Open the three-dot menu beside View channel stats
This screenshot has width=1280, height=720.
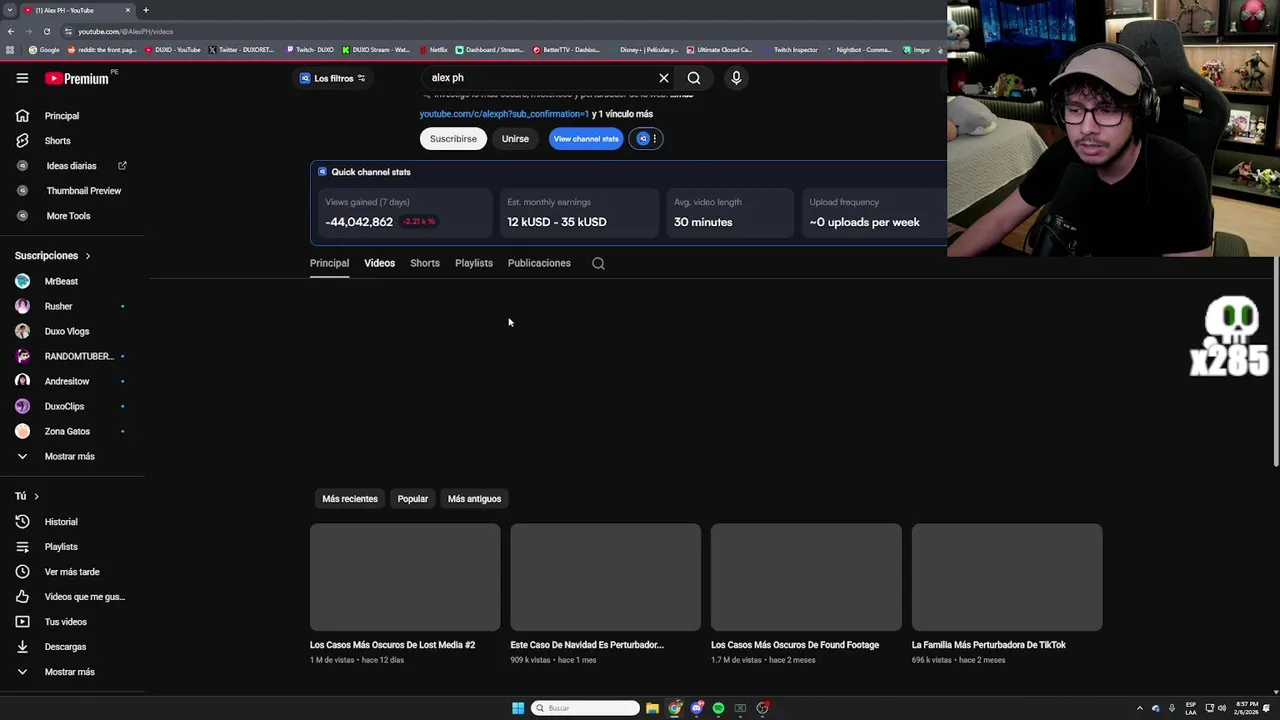[x=655, y=139]
